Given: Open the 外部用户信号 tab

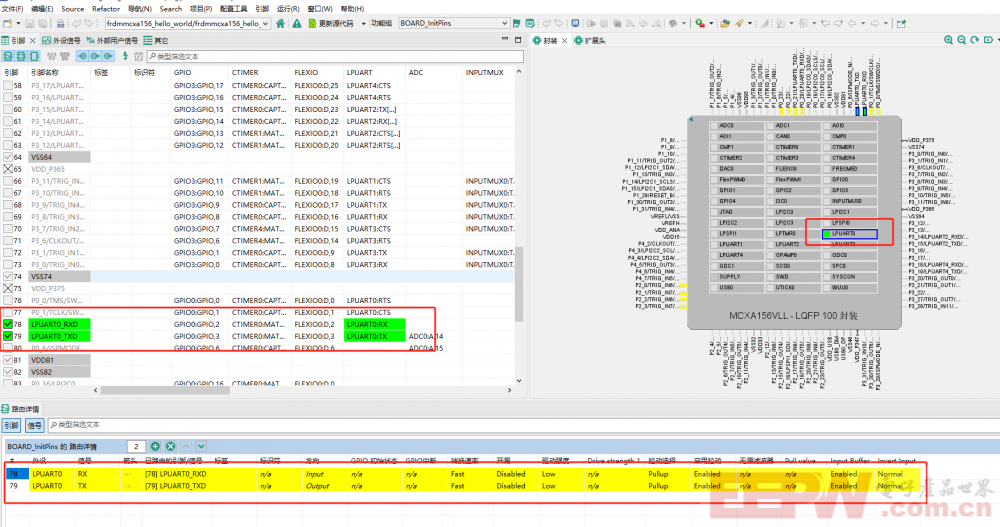Looking at the screenshot, I should point(112,40).
